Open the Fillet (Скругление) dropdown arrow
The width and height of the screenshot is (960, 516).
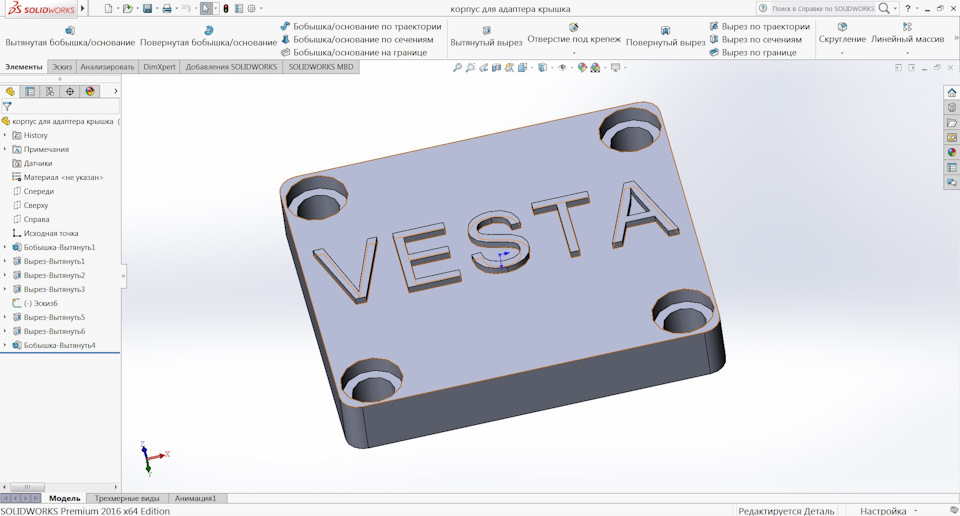tap(842, 53)
